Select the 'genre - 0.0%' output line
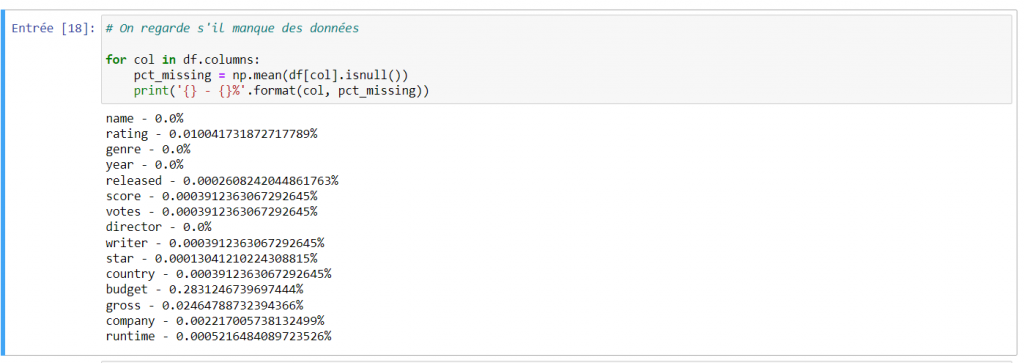This screenshot has width=1024, height=363. 148,150
